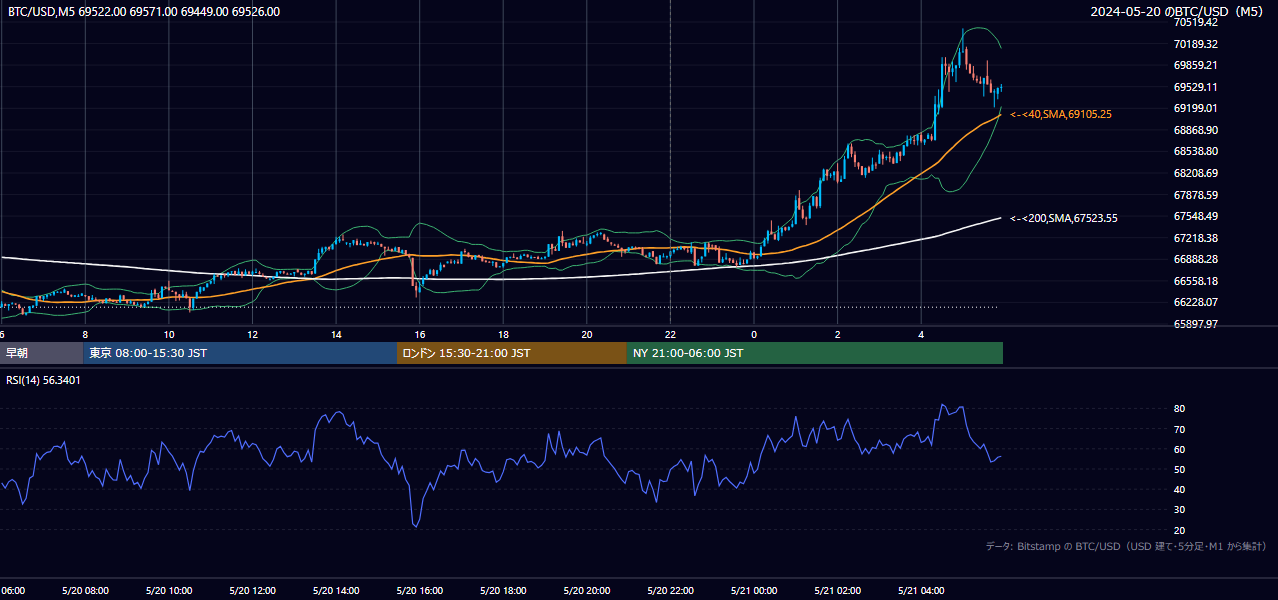1278x600 pixels.
Task: Click the RSI(14) 56.3401 indicator label
Action: pos(44,380)
